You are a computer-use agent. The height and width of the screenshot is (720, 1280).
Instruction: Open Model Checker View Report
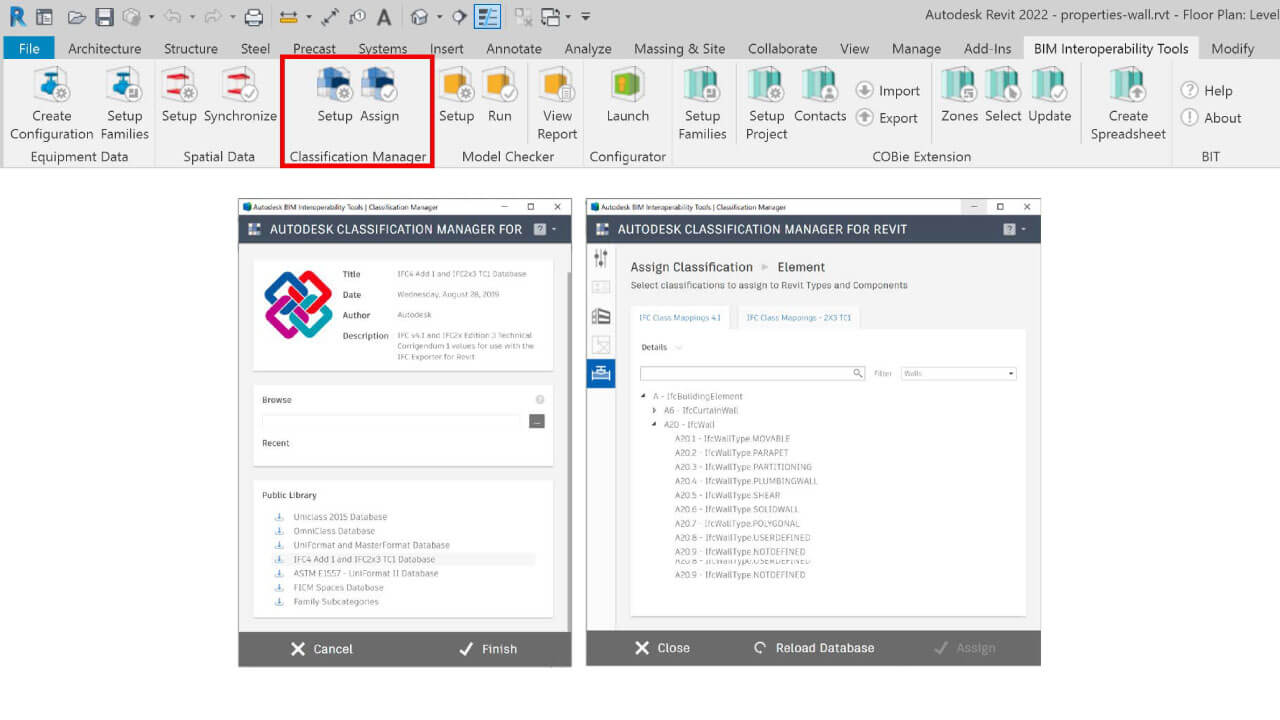[557, 105]
